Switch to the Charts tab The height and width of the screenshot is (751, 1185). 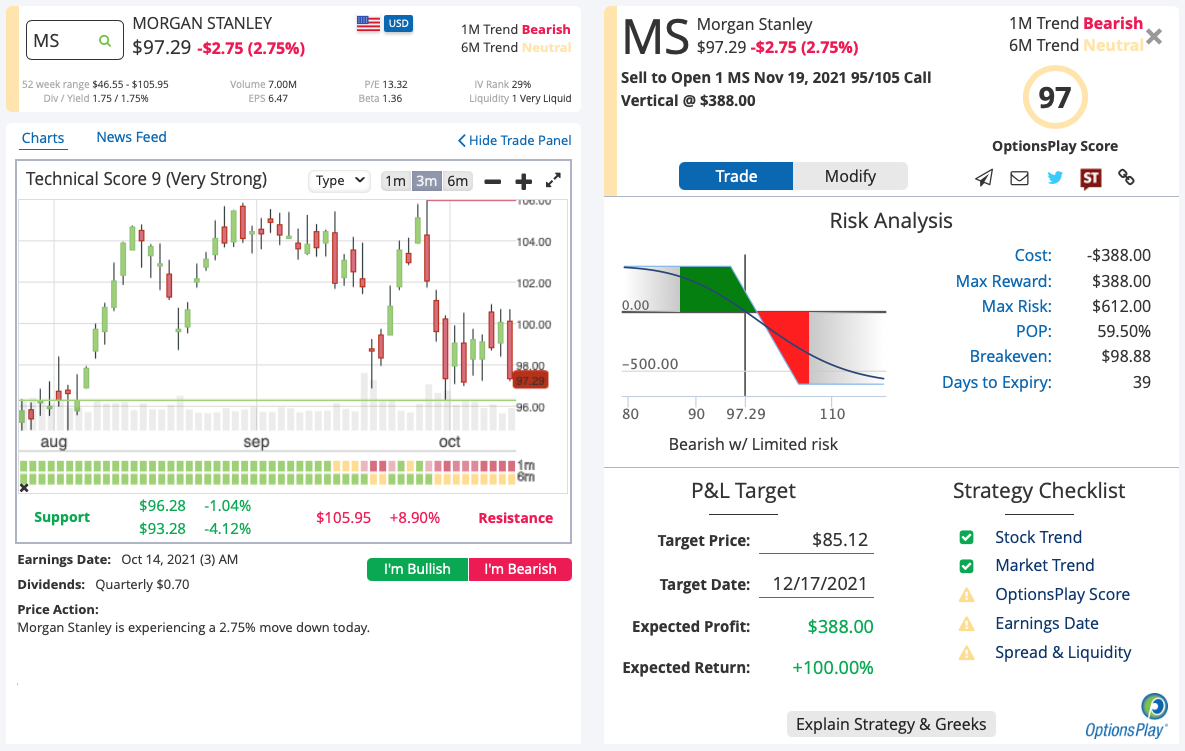[42, 138]
